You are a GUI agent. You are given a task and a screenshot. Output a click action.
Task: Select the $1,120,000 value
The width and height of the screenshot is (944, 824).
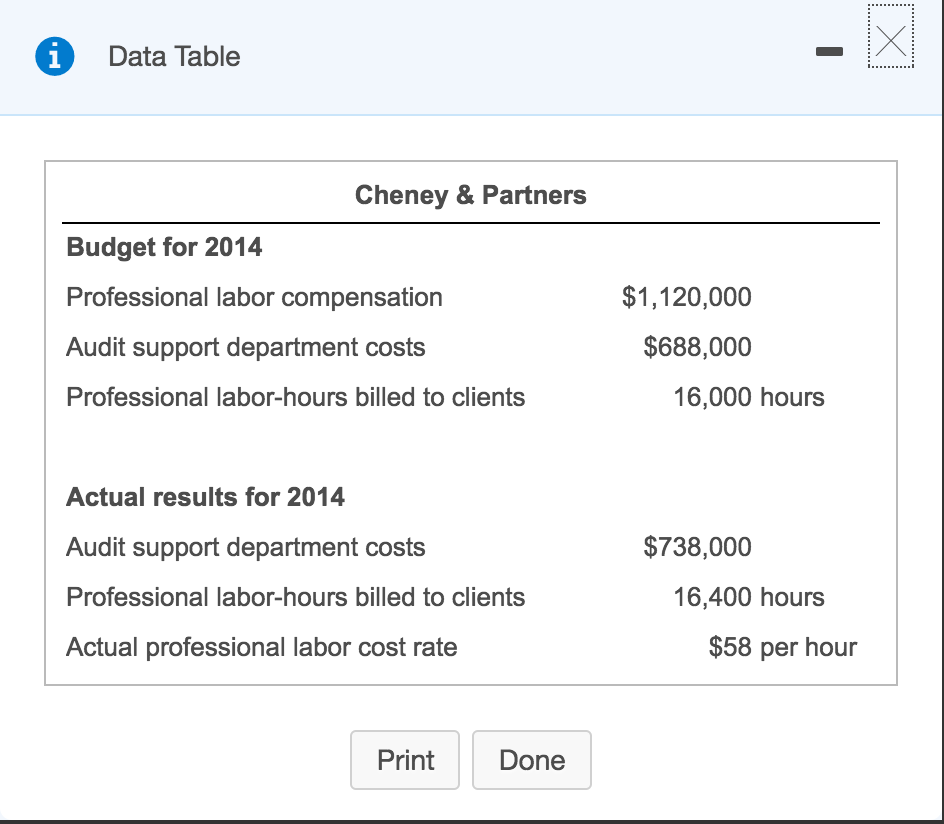click(687, 297)
